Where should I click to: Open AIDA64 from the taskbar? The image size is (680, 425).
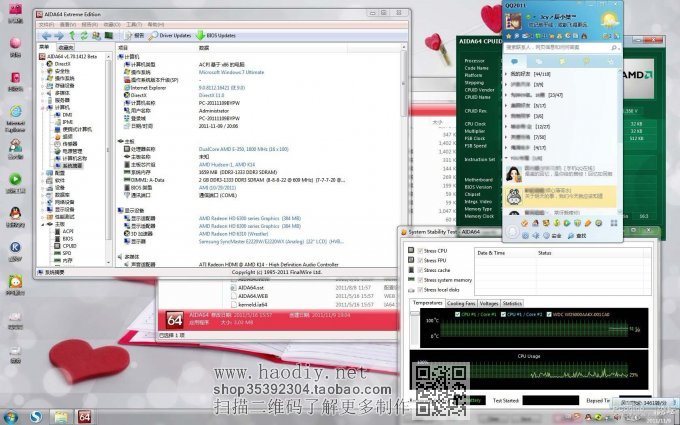tap(85, 415)
